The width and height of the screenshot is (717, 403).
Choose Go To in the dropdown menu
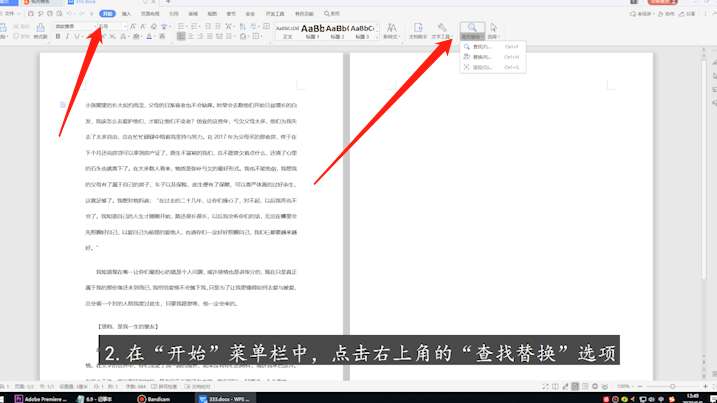point(482,68)
